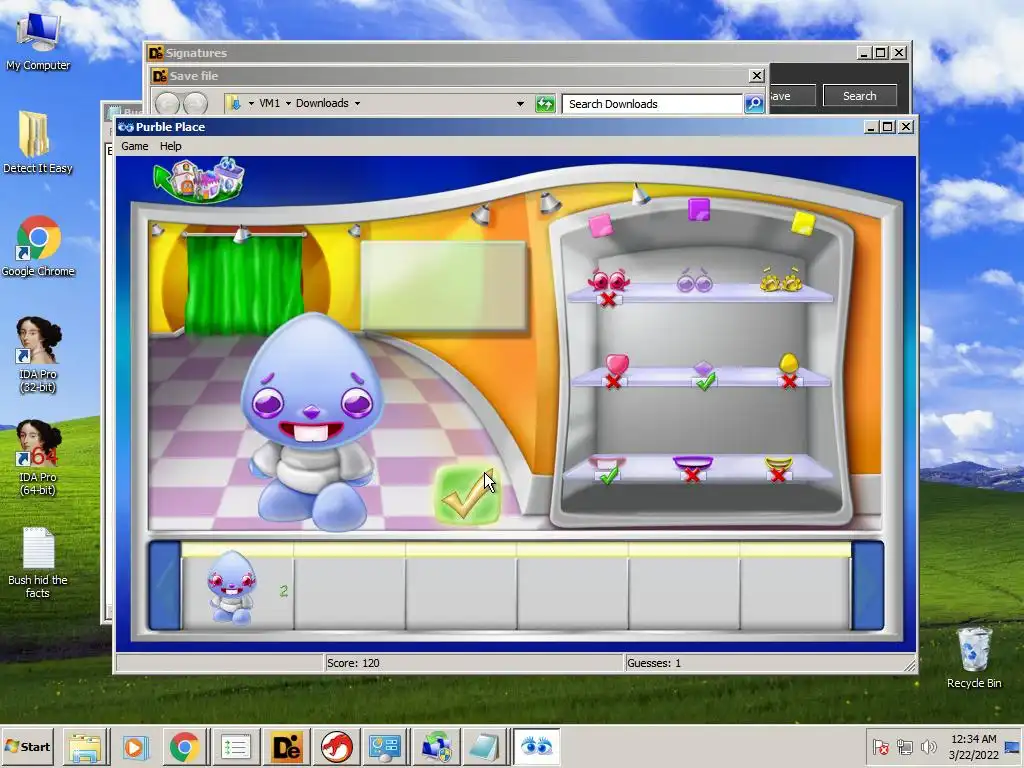Screen dimensions: 1024x768
Task: Select IDA Pro (64-bit) desktop shortcut
Action: [x=38, y=458]
